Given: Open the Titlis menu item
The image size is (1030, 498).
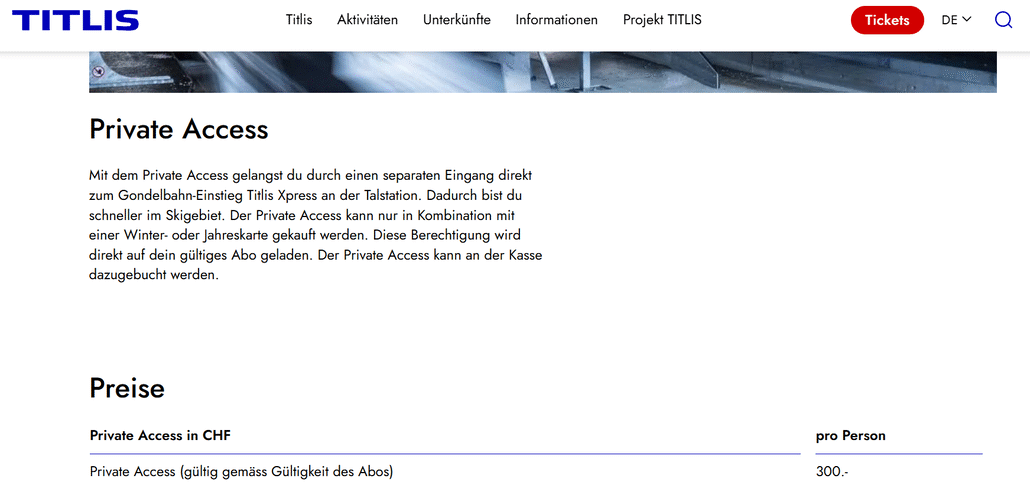Looking at the screenshot, I should 299,20.
